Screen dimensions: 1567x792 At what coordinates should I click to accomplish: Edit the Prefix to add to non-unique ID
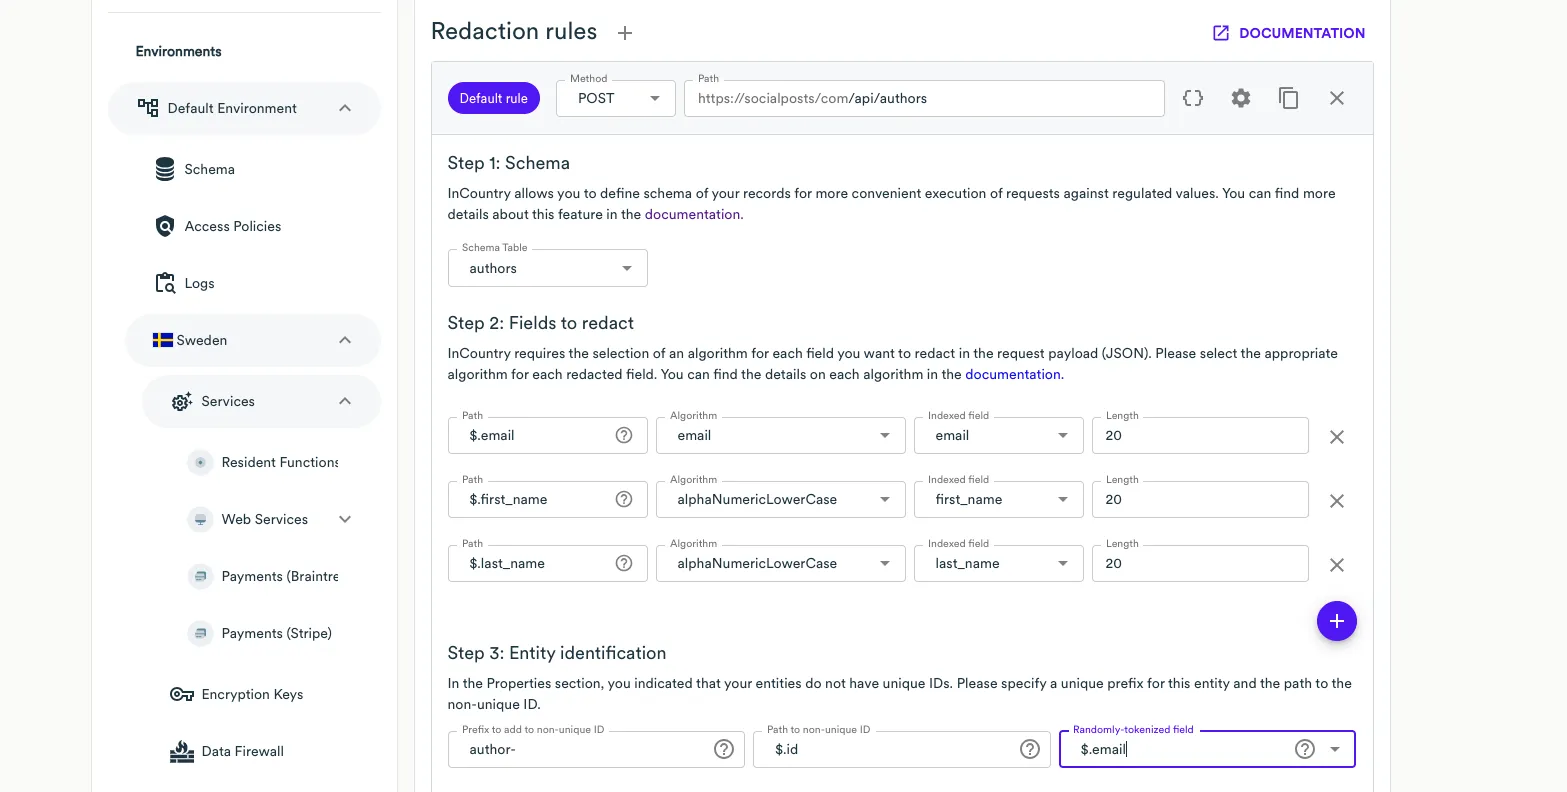[x=580, y=749]
